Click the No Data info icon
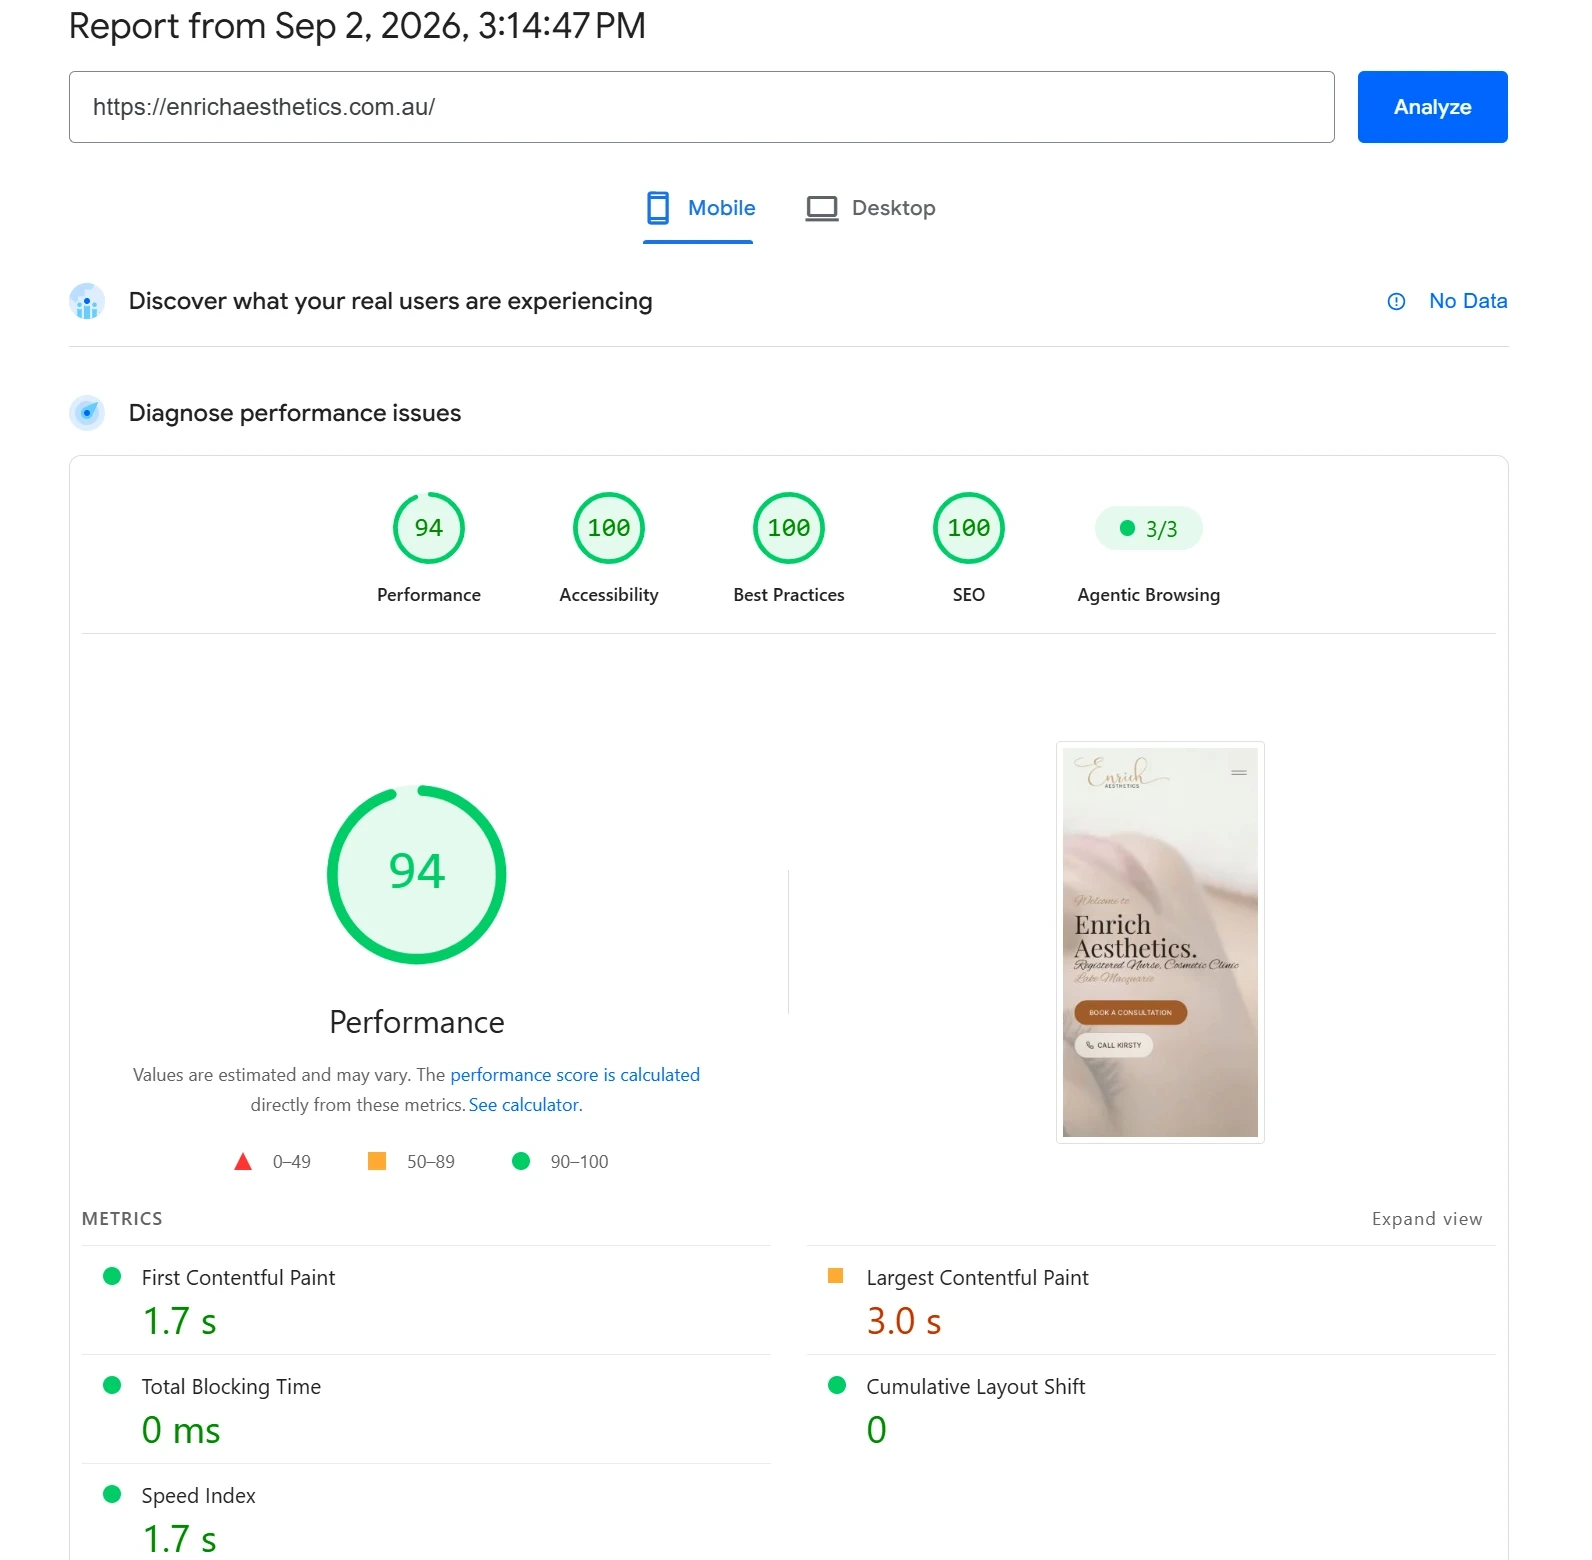 (1396, 301)
